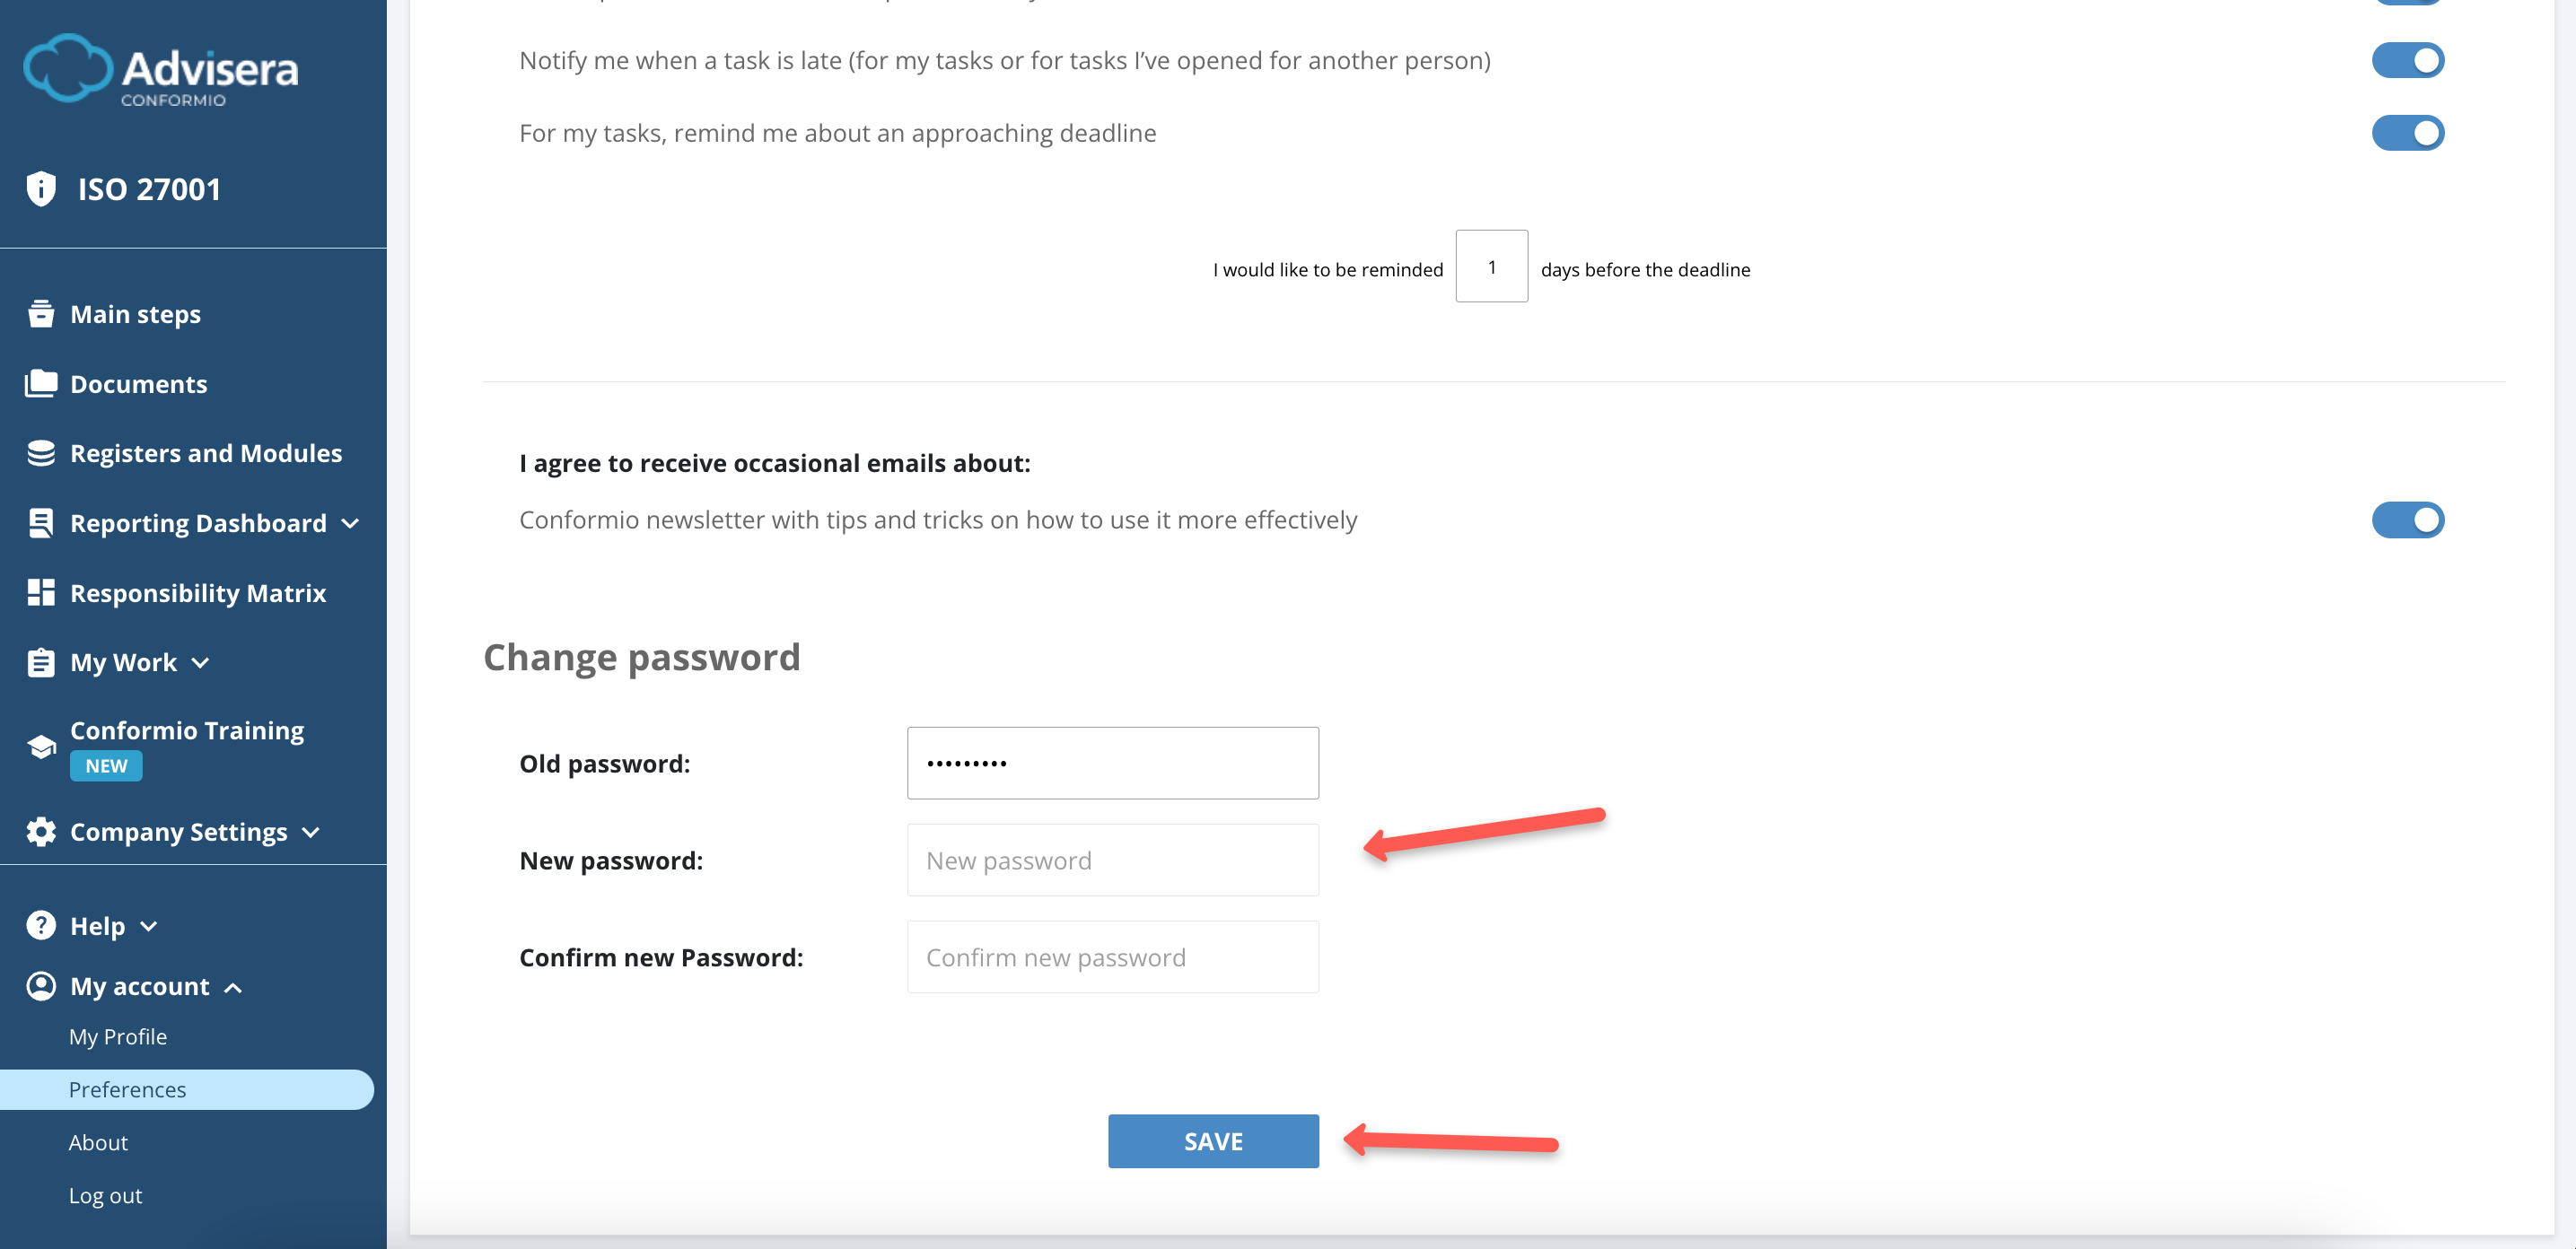
Task: Click the Advisera Conformio logo
Action: pyautogui.click(x=160, y=68)
